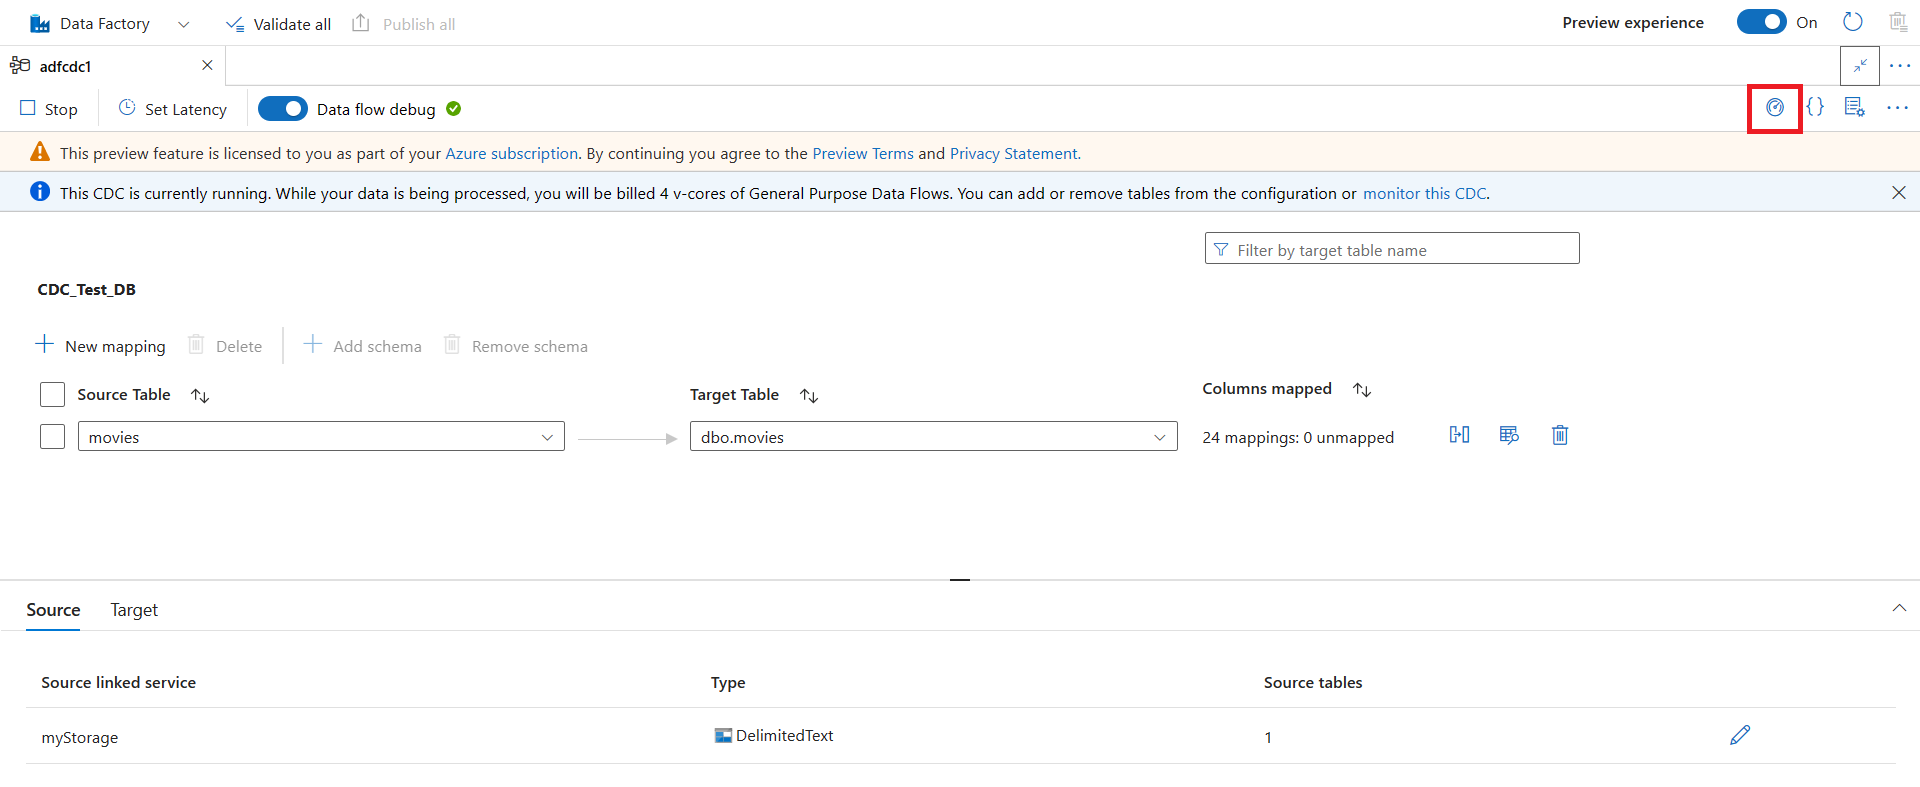1920x787 pixels.
Task: Click the Filter by target table name field
Action: [x=1392, y=249]
